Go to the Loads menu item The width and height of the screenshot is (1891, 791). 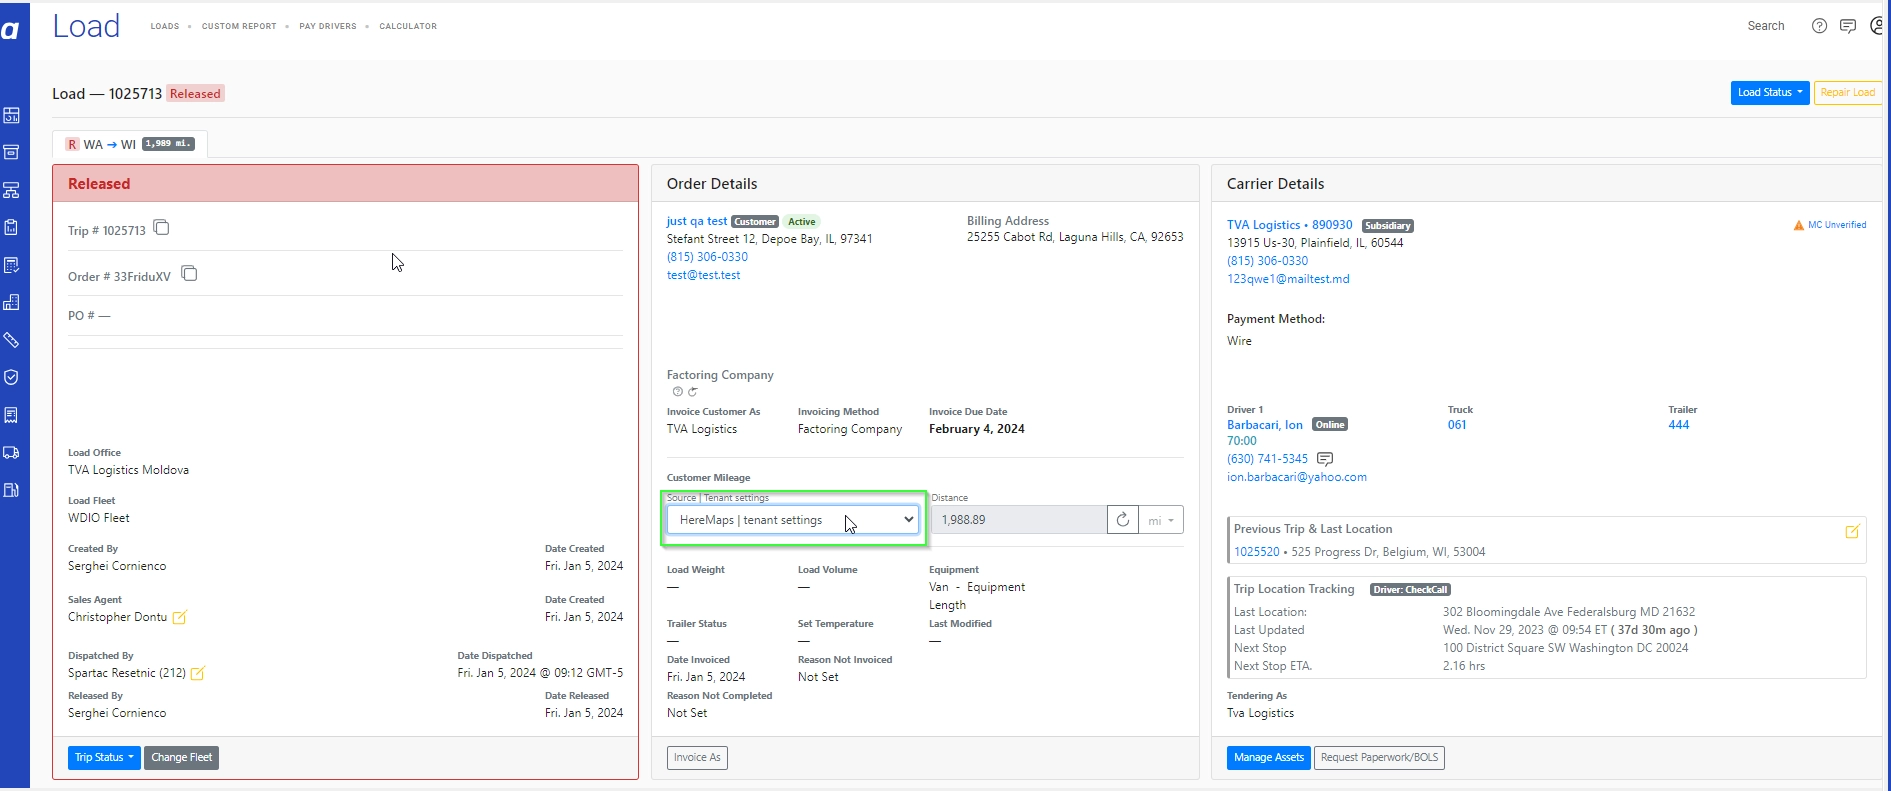click(165, 26)
